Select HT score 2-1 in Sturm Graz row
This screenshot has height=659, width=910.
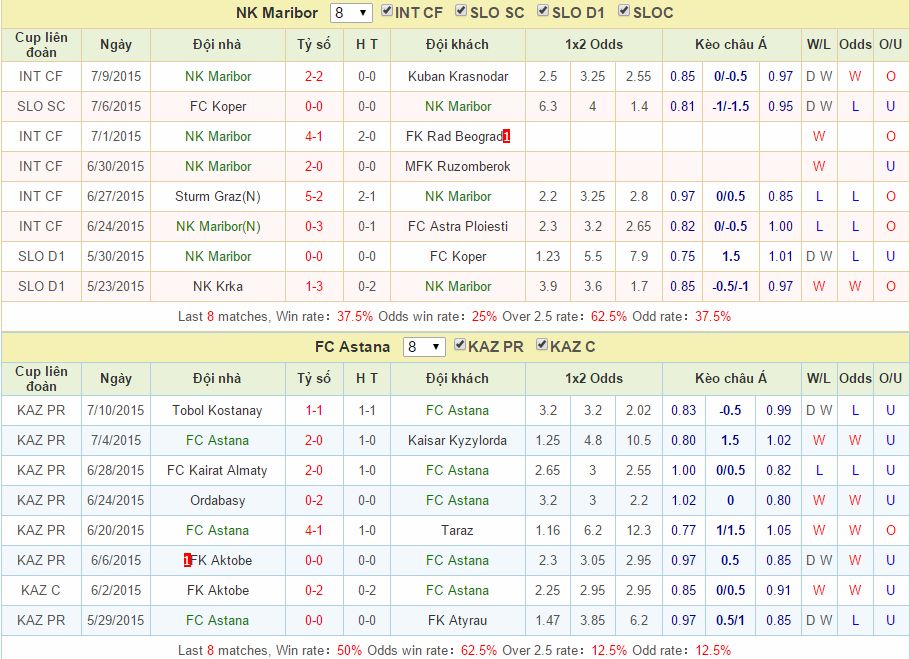367,197
